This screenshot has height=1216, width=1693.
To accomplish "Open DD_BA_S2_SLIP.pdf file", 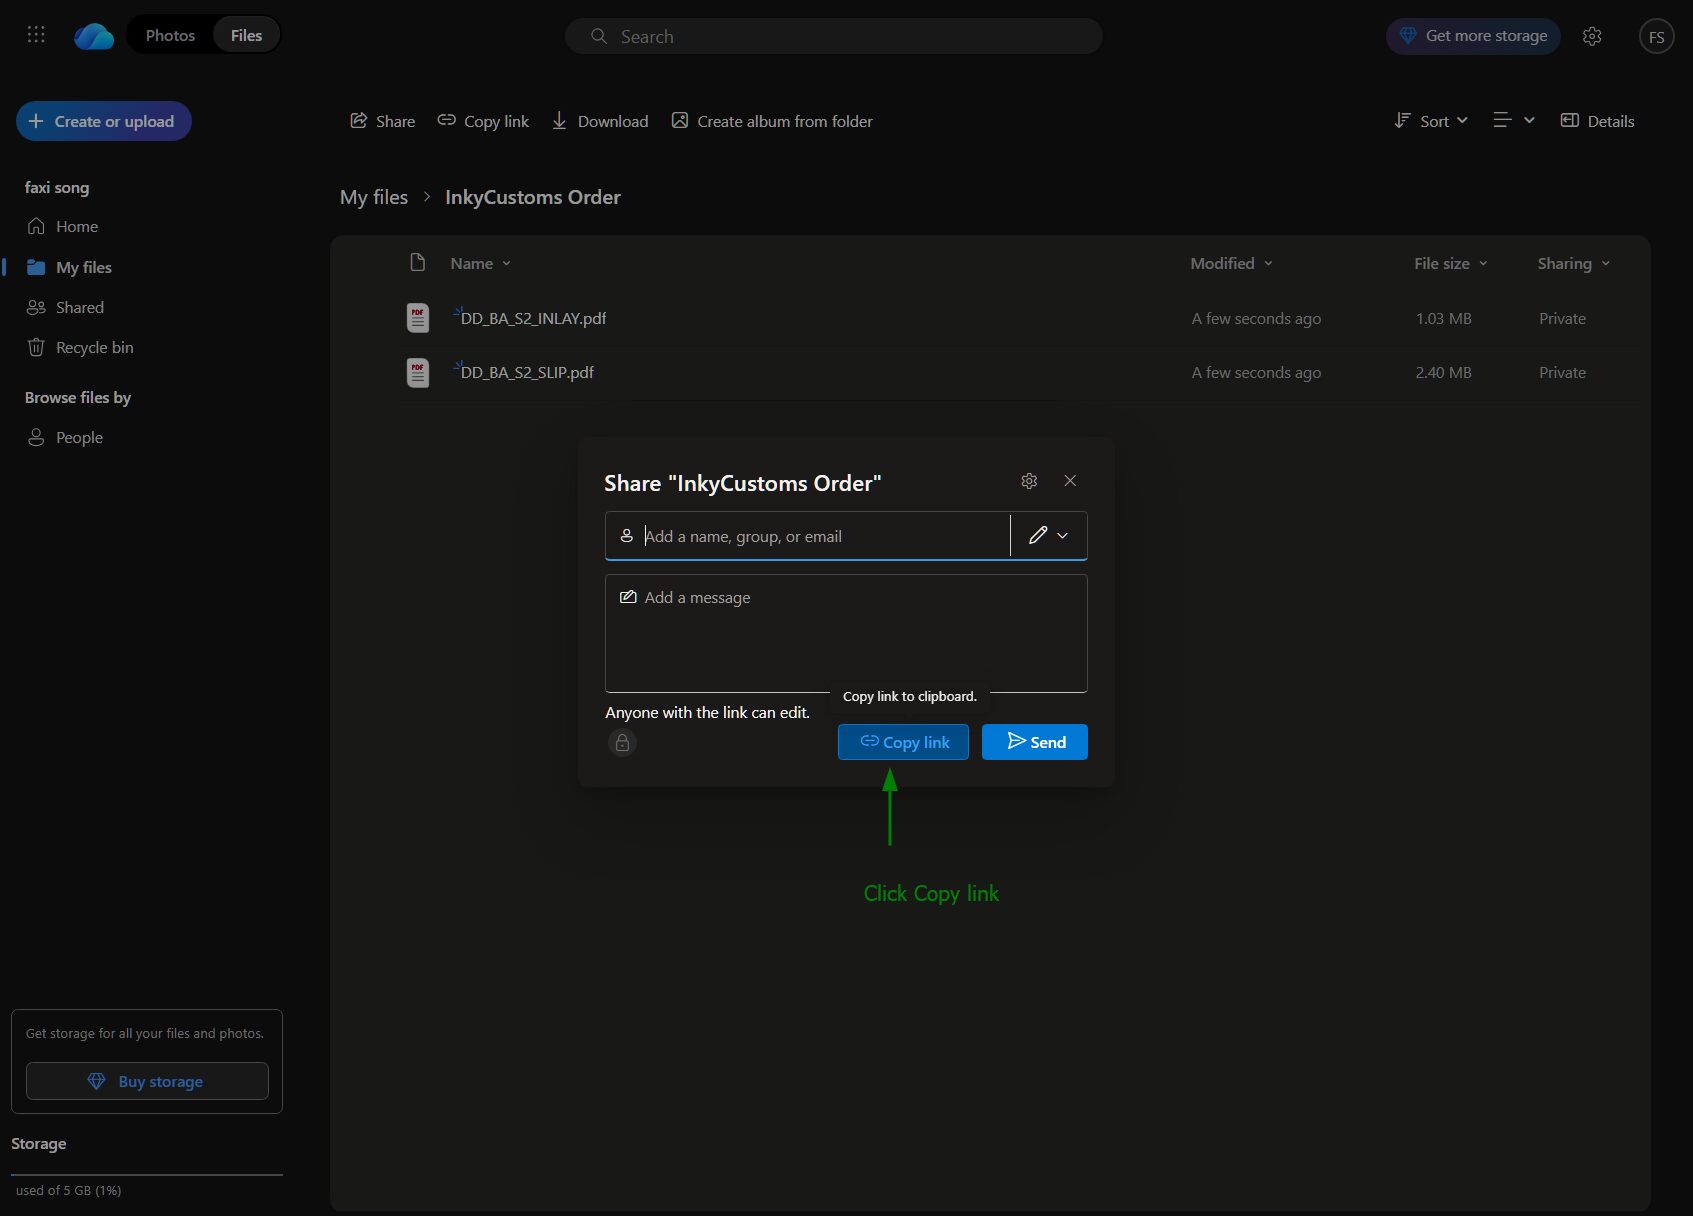I will click(527, 372).
